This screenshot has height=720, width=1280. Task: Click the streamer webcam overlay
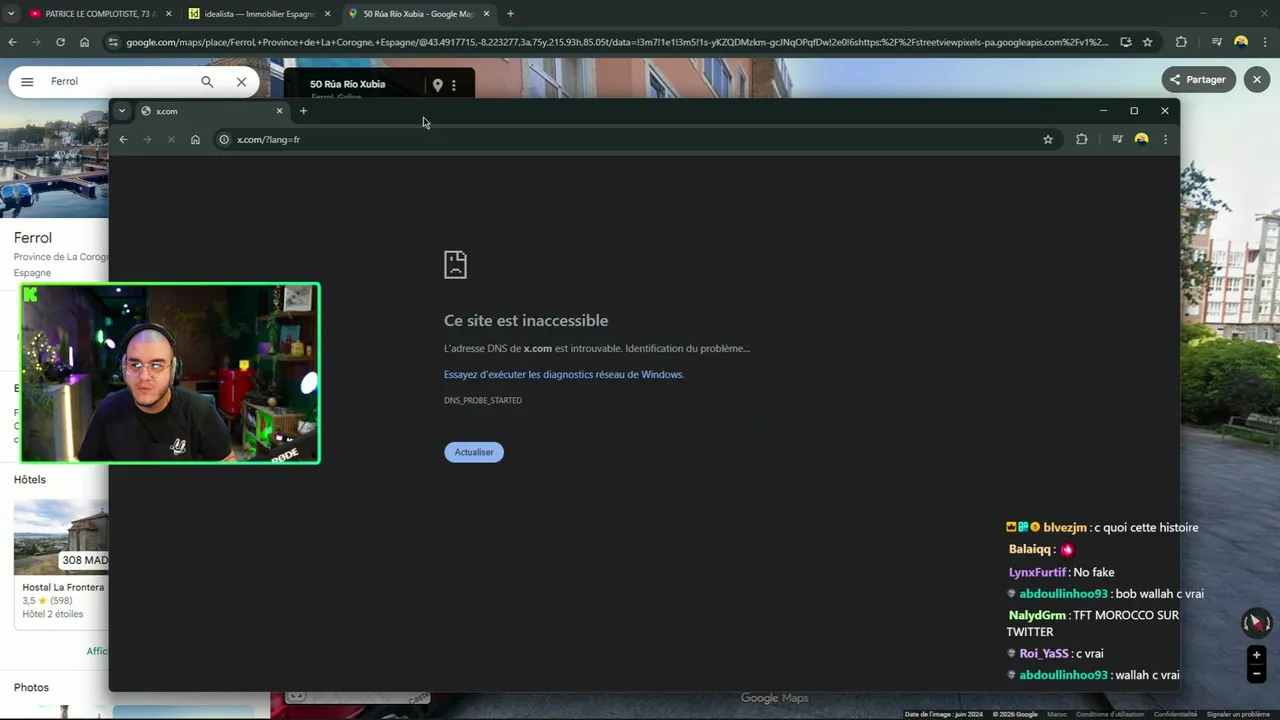click(x=170, y=373)
